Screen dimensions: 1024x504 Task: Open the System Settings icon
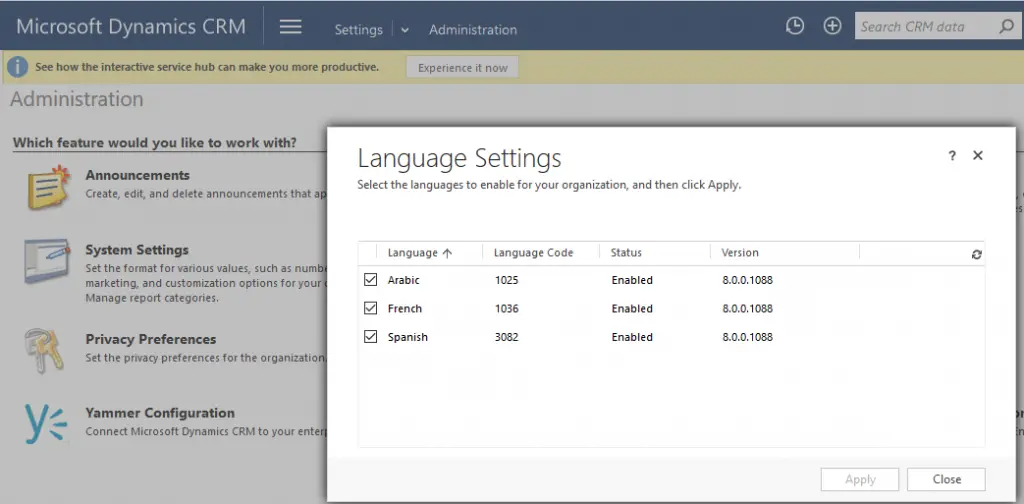click(x=47, y=260)
